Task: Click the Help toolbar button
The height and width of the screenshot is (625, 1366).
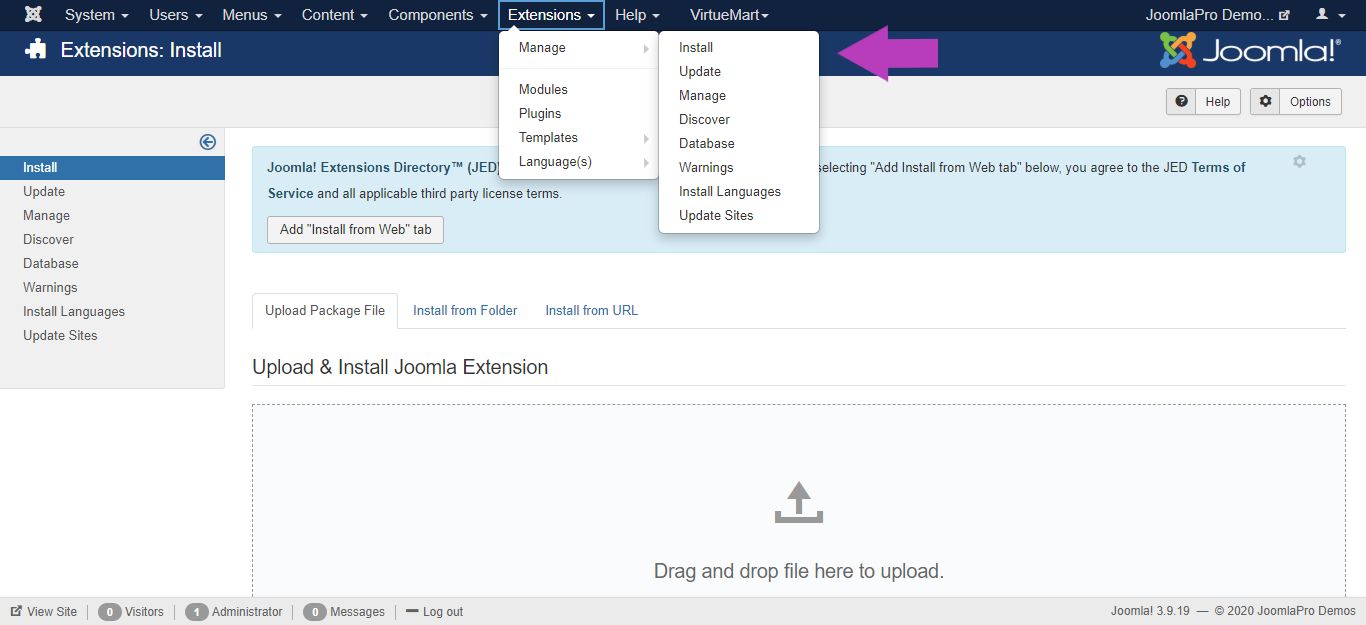Action: point(1203,101)
